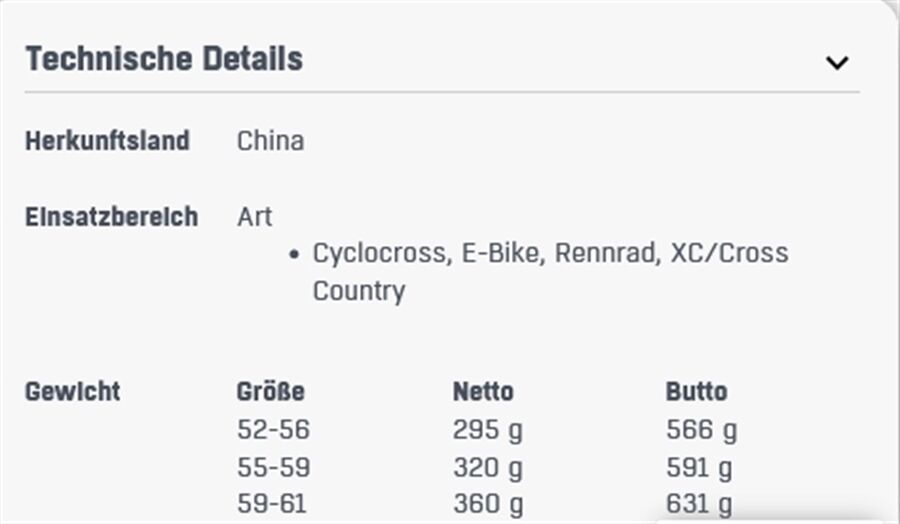Click the Butto column header
Viewport: 900px width, 524px height.
696,391
